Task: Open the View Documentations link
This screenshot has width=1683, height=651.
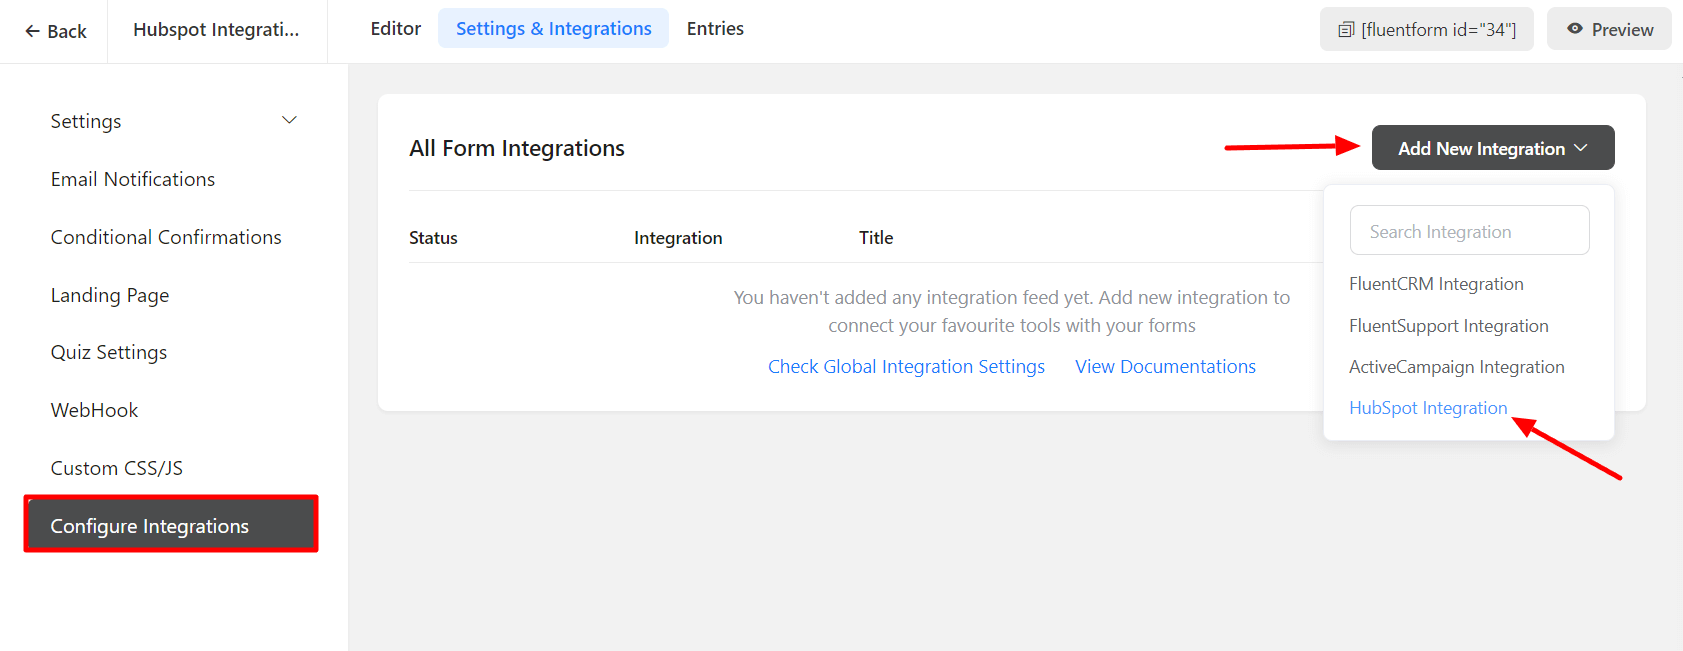Action: coord(1165,367)
